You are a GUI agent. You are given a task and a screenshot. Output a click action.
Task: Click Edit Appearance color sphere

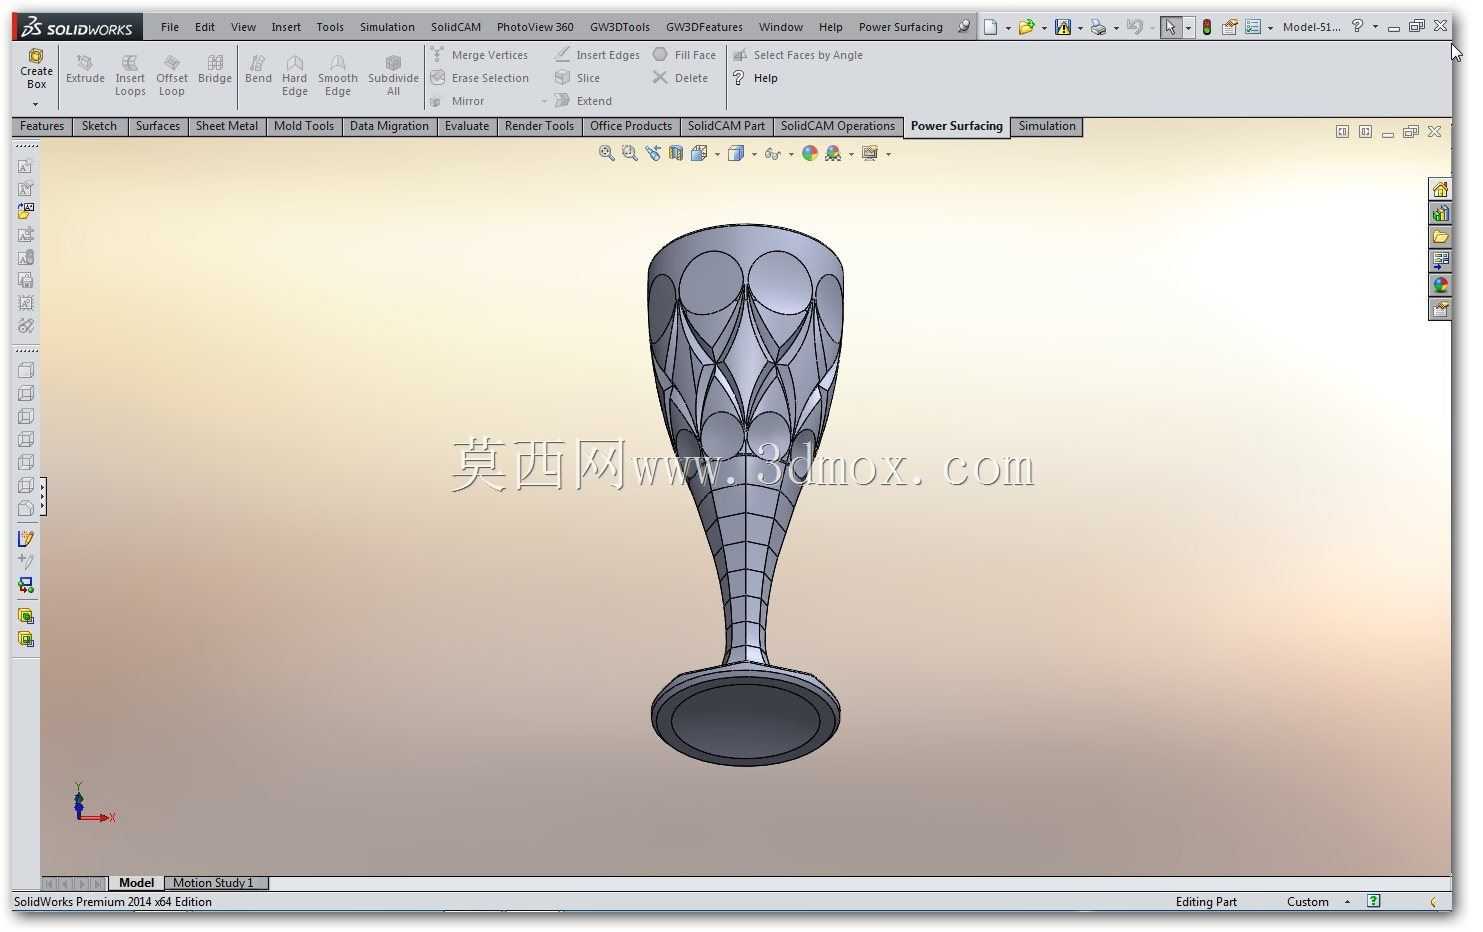pyautogui.click(x=809, y=153)
